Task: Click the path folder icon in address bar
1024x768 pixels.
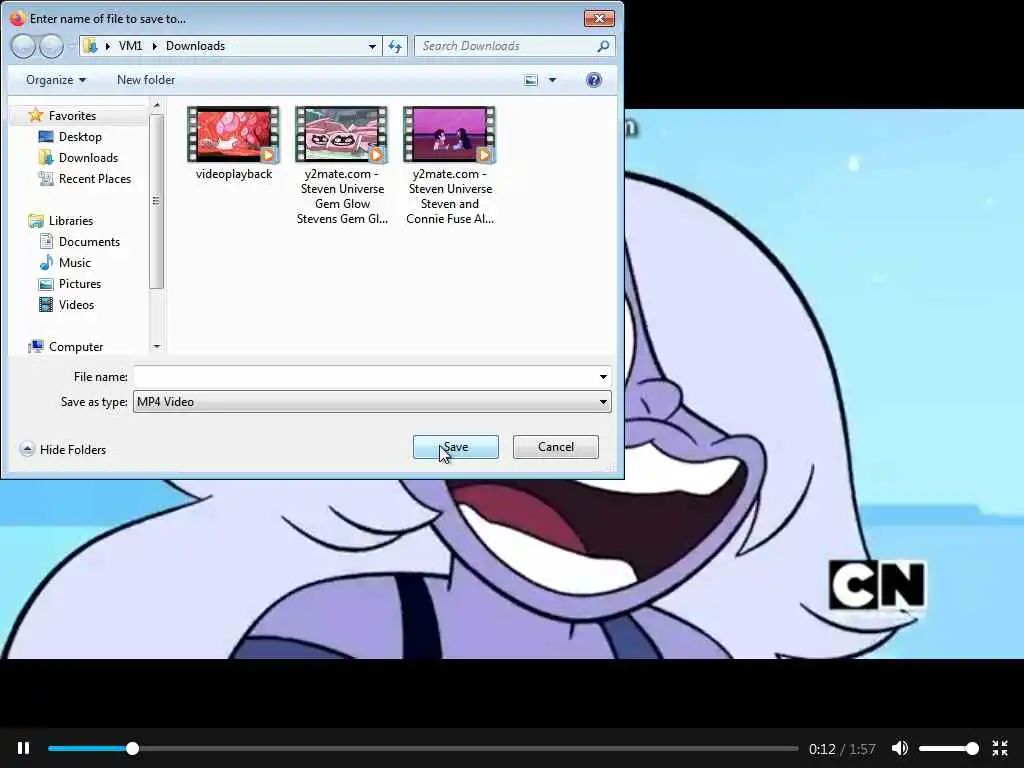Action: point(91,46)
